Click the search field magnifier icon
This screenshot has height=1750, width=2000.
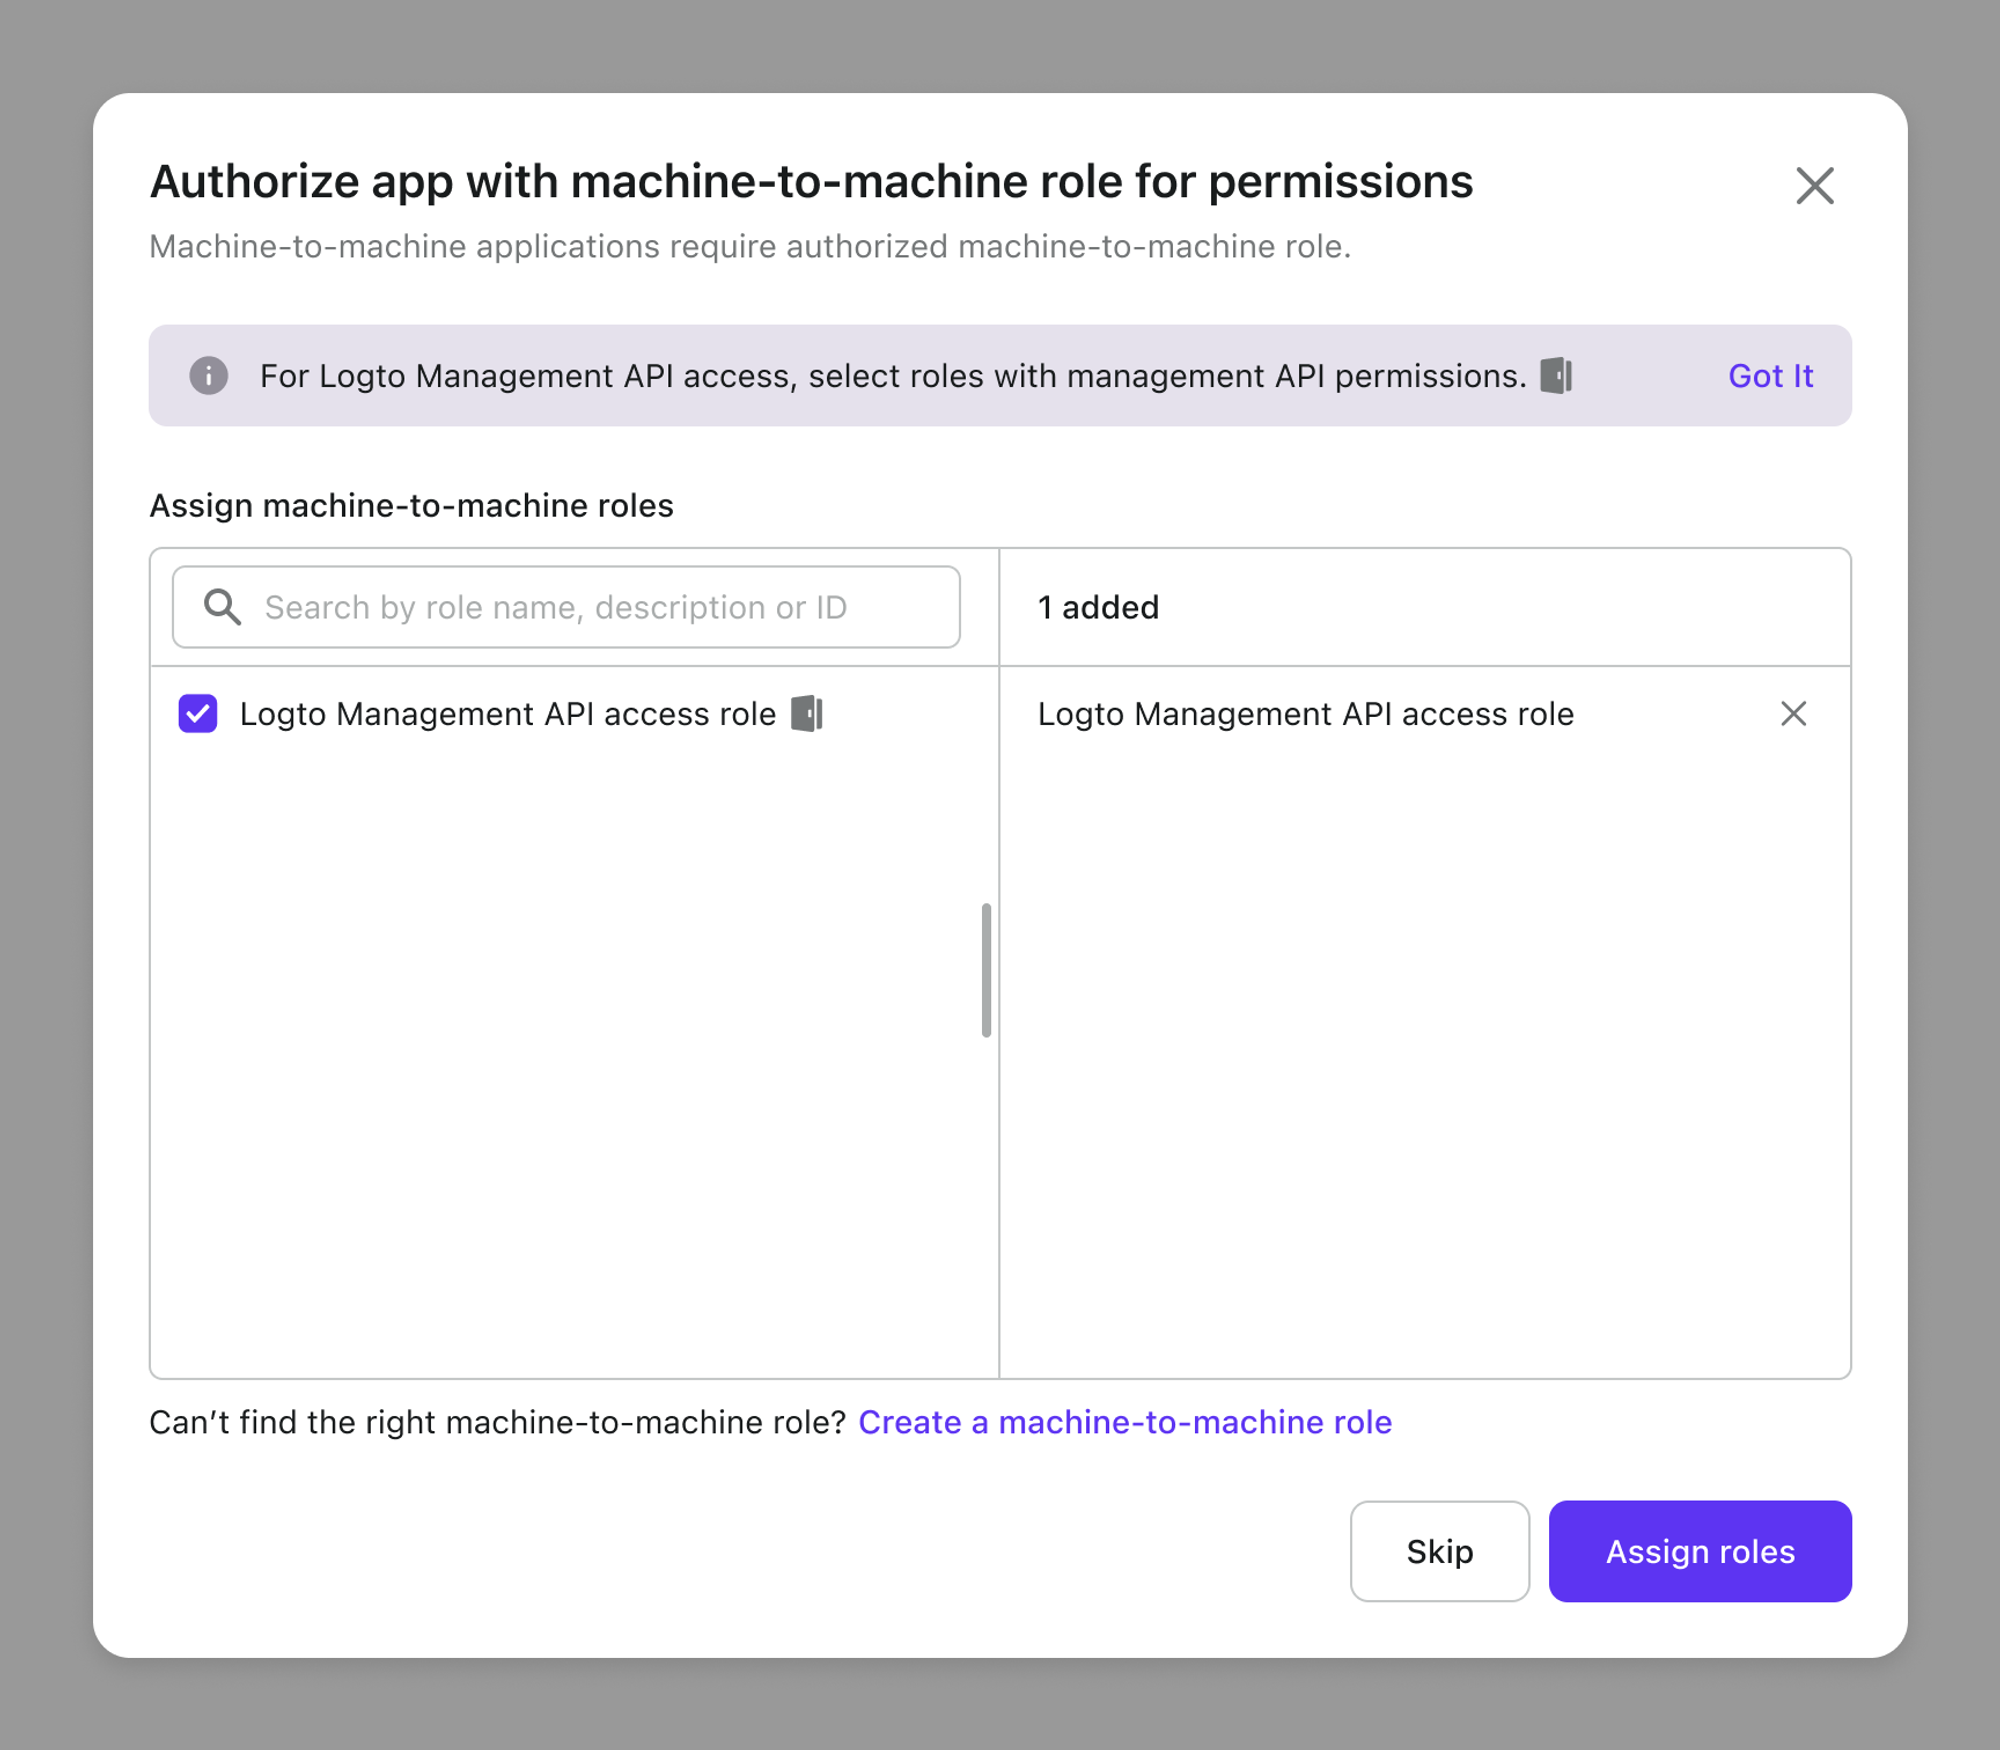tap(221, 607)
